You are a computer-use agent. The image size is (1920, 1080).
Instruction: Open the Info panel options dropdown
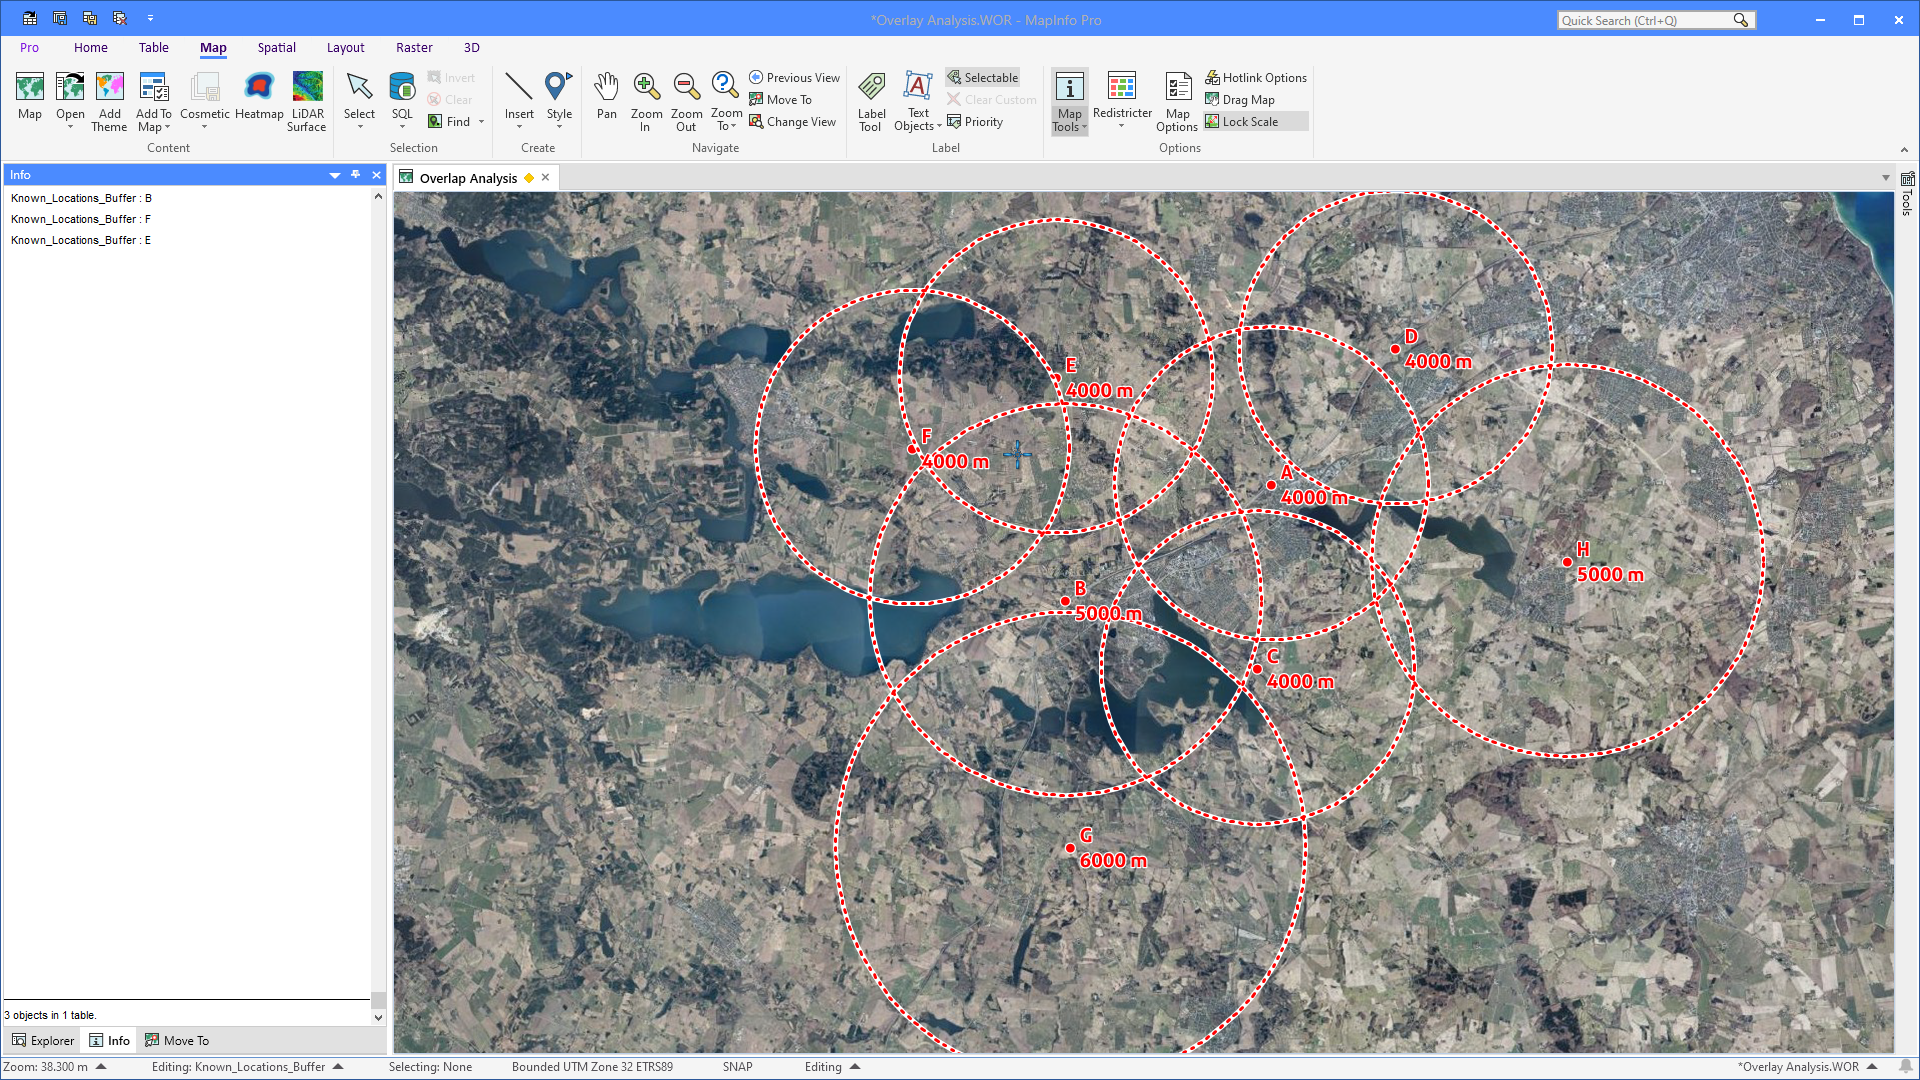tap(335, 175)
